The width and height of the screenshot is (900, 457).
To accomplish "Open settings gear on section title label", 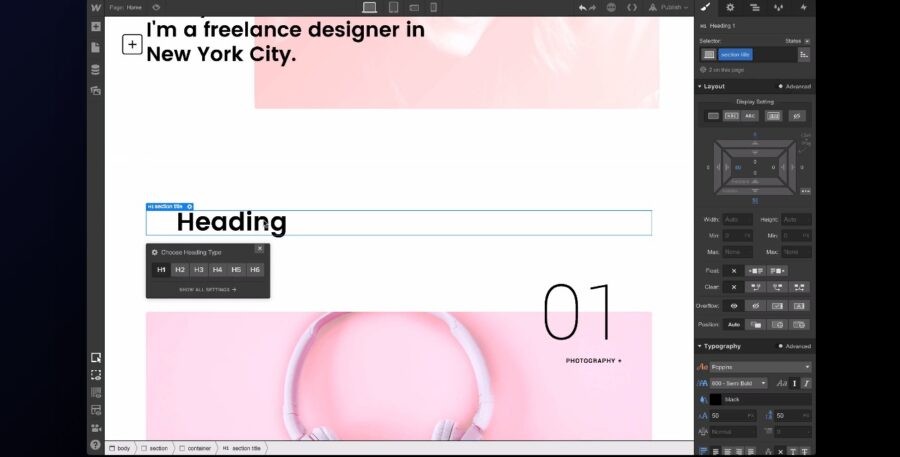I will (x=189, y=207).
